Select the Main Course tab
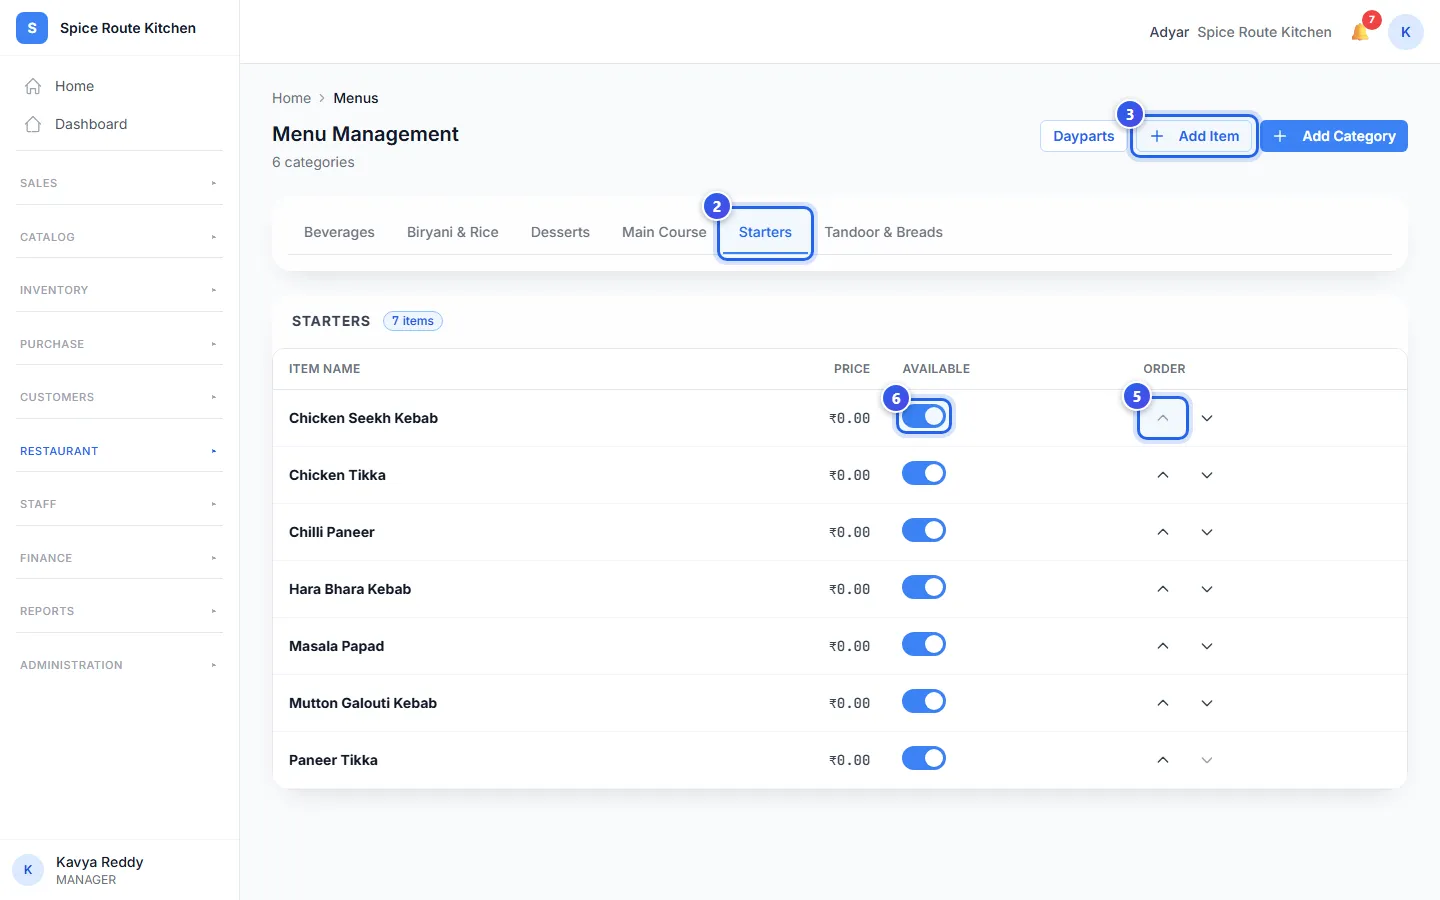The width and height of the screenshot is (1440, 900). [664, 232]
